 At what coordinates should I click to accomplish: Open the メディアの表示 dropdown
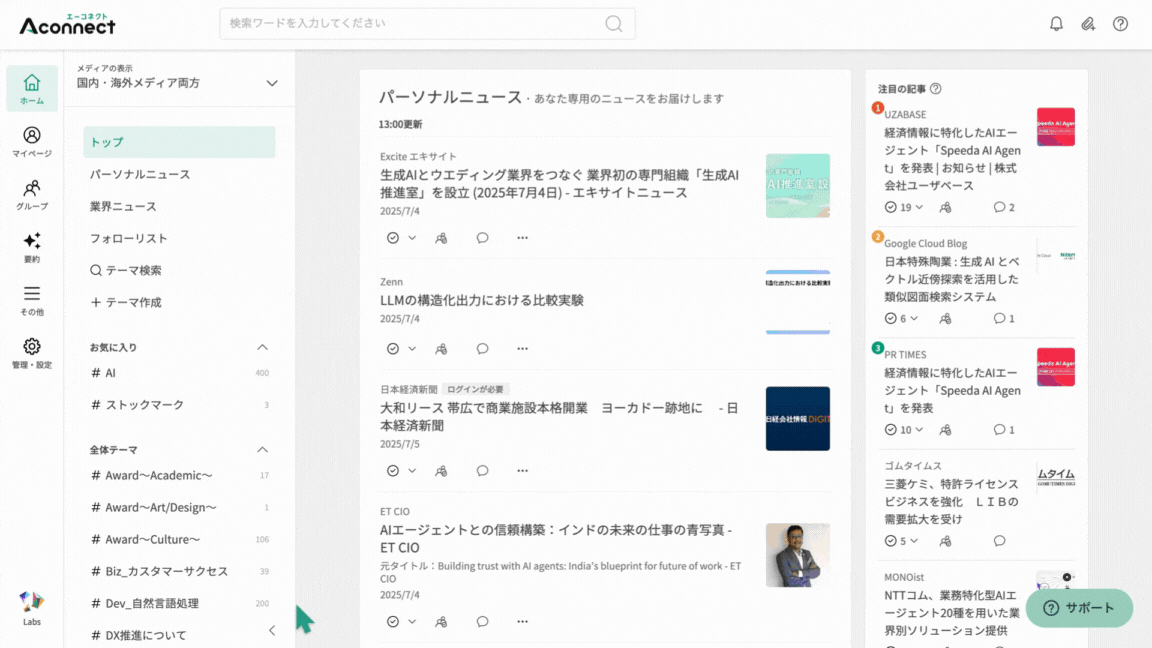pos(178,77)
